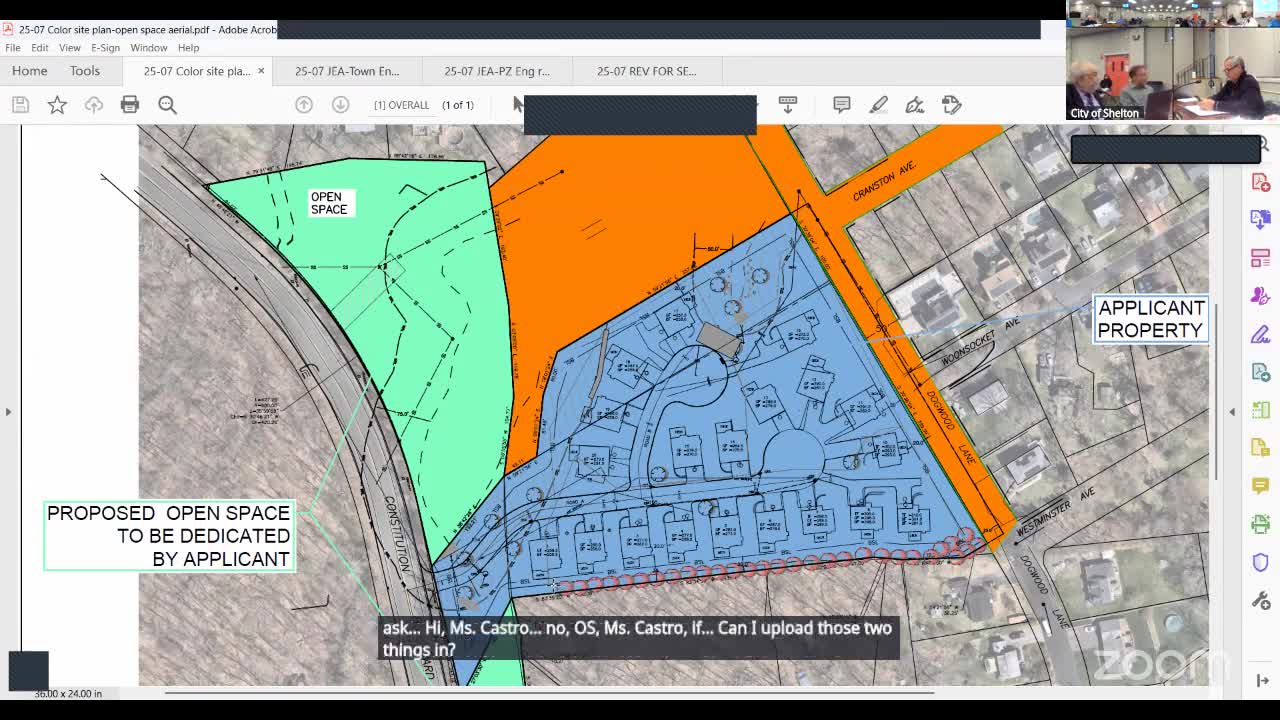Screen dimensions: 1280x720
Task: Select the highlight text pen tool
Action: pos(878,105)
